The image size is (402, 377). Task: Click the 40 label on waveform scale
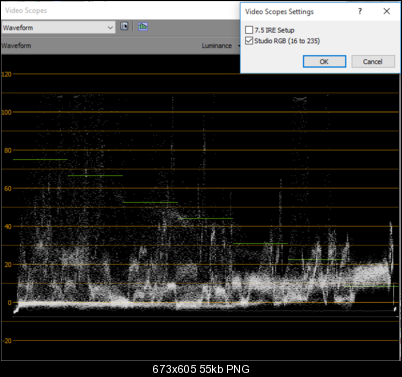tap(8, 227)
